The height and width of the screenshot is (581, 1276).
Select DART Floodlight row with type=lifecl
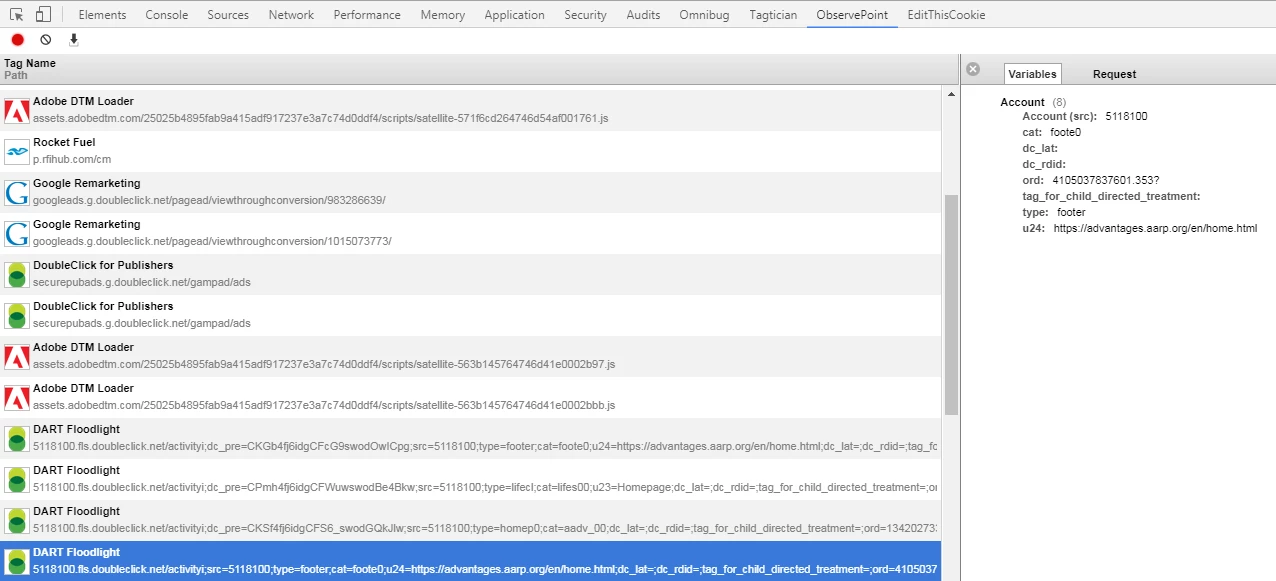pyautogui.click(x=471, y=479)
